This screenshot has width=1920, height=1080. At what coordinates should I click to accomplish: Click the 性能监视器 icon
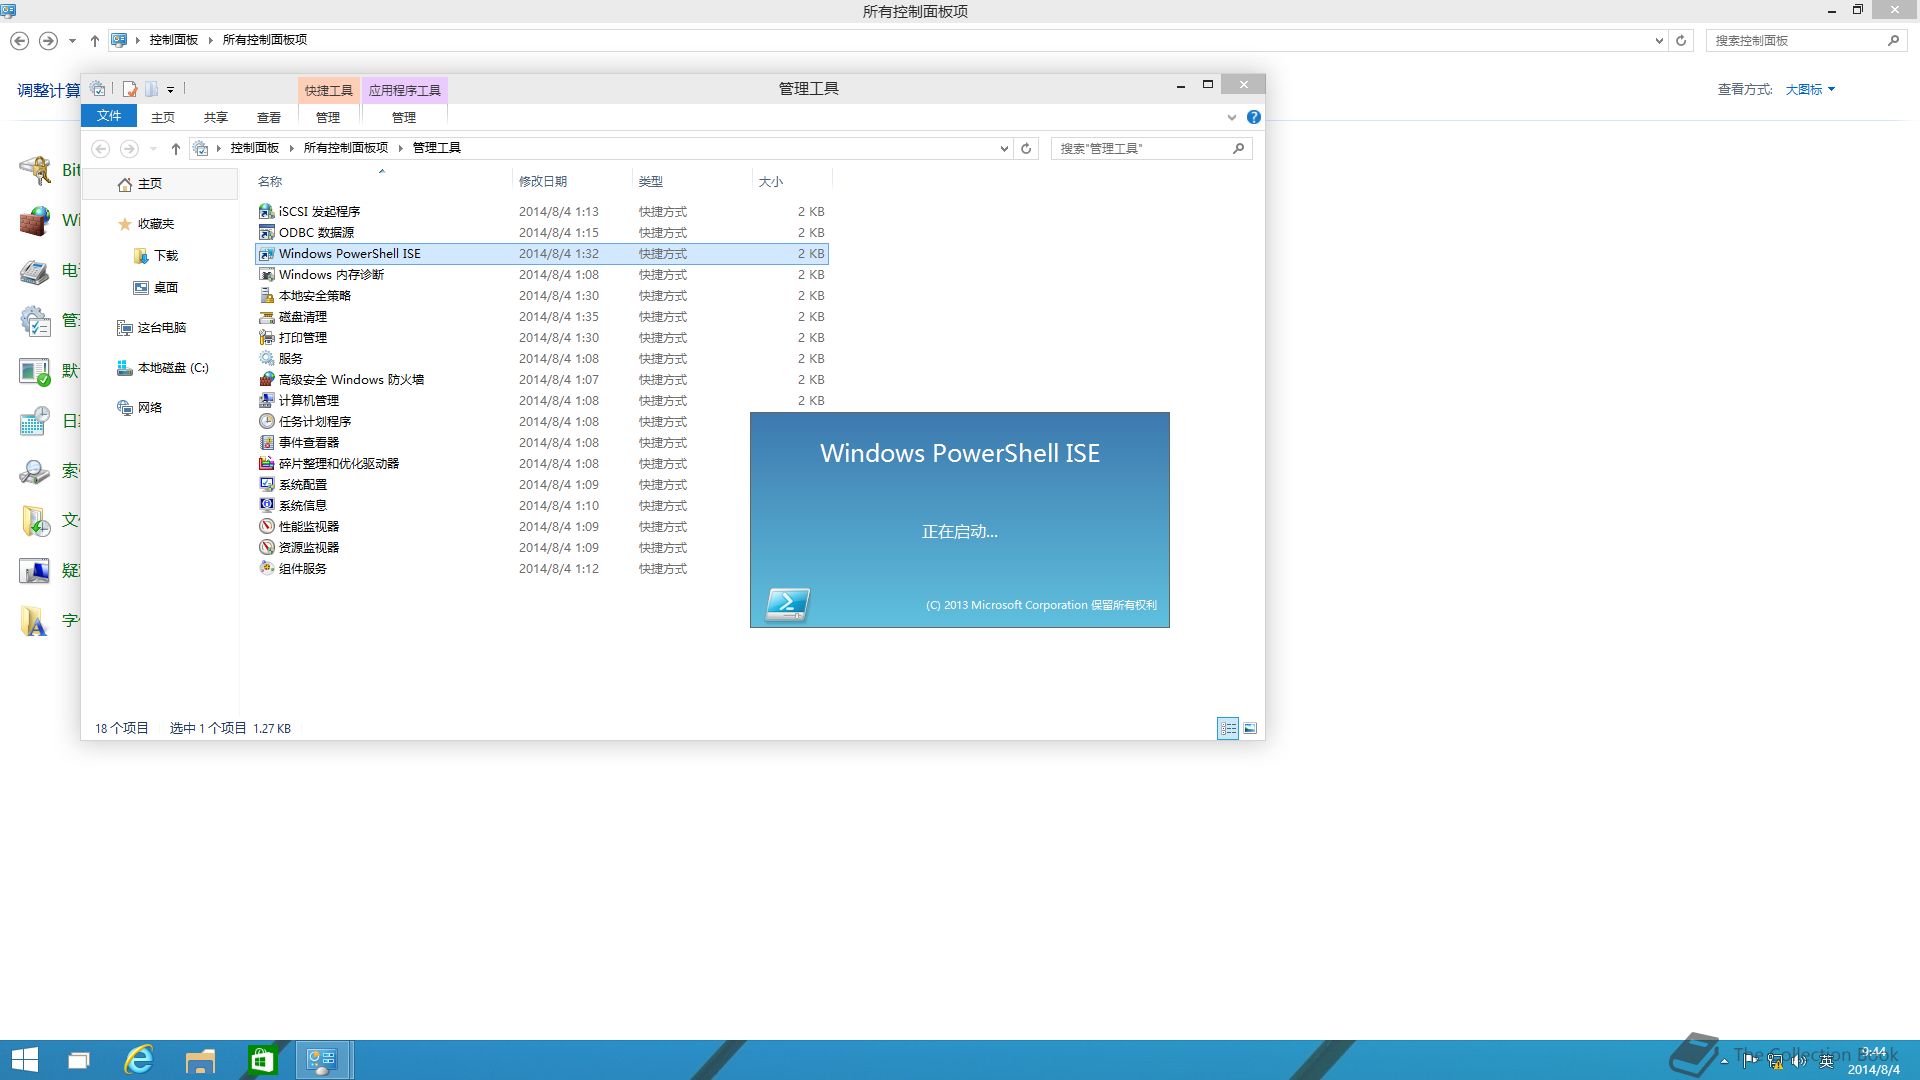266,527
